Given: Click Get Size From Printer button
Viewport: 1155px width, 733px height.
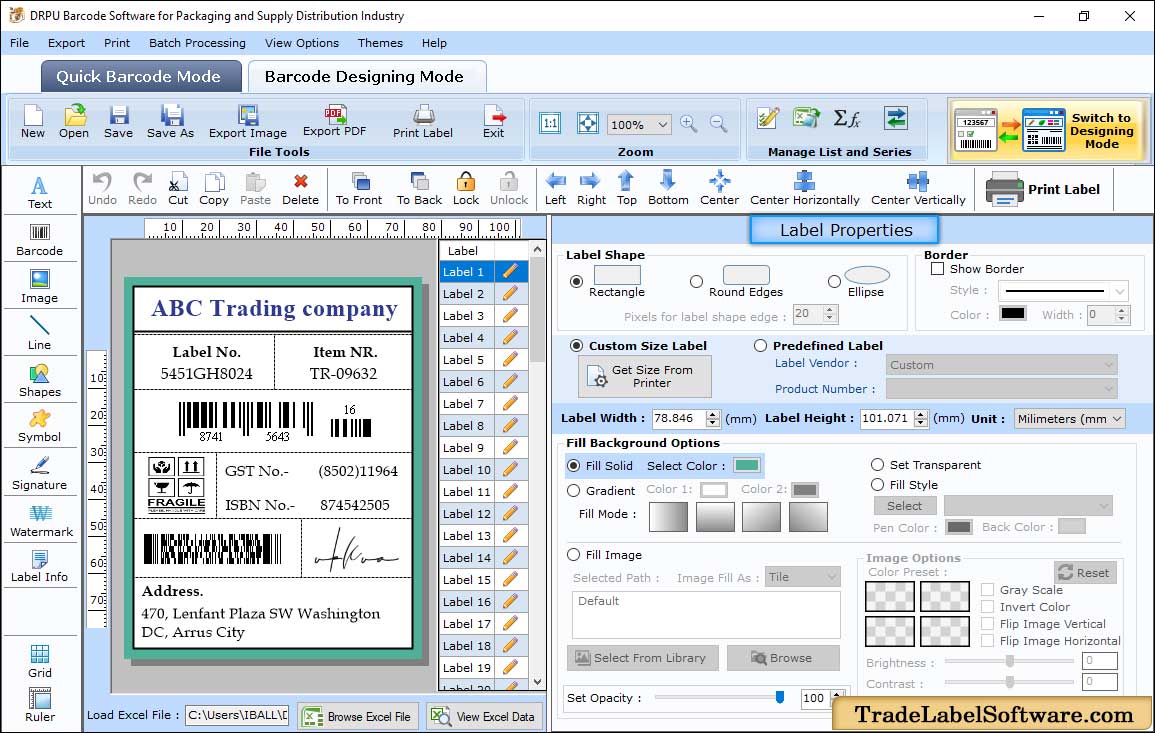Looking at the screenshot, I should click(x=645, y=376).
